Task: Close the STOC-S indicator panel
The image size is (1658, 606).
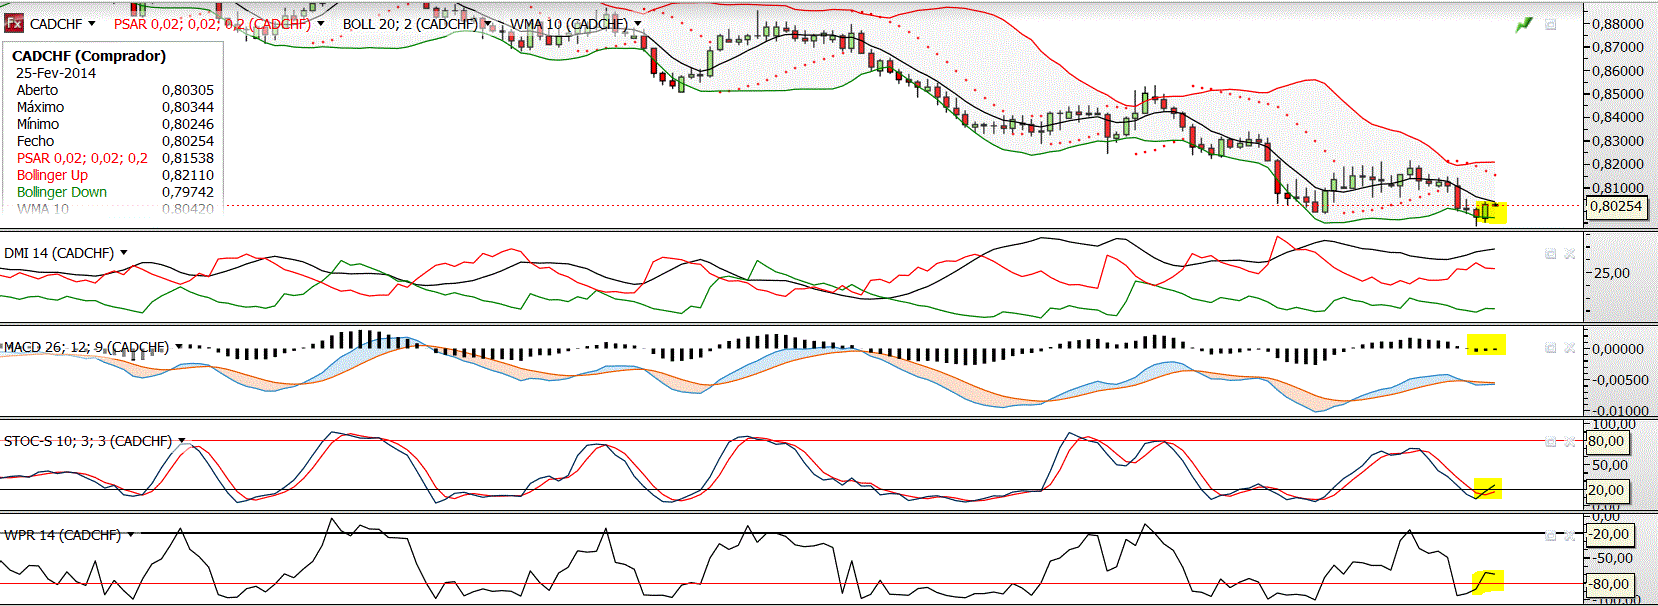Action: (1570, 441)
